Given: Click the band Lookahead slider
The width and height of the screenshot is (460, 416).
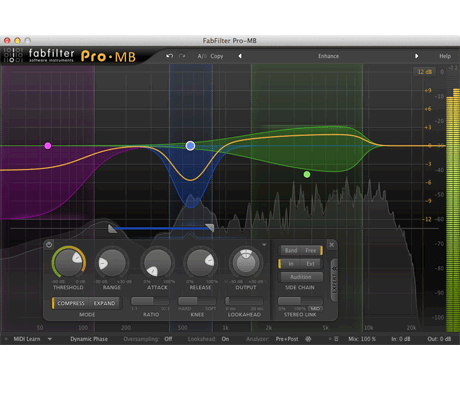Looking at the screenshot, I should click(244, 301).
